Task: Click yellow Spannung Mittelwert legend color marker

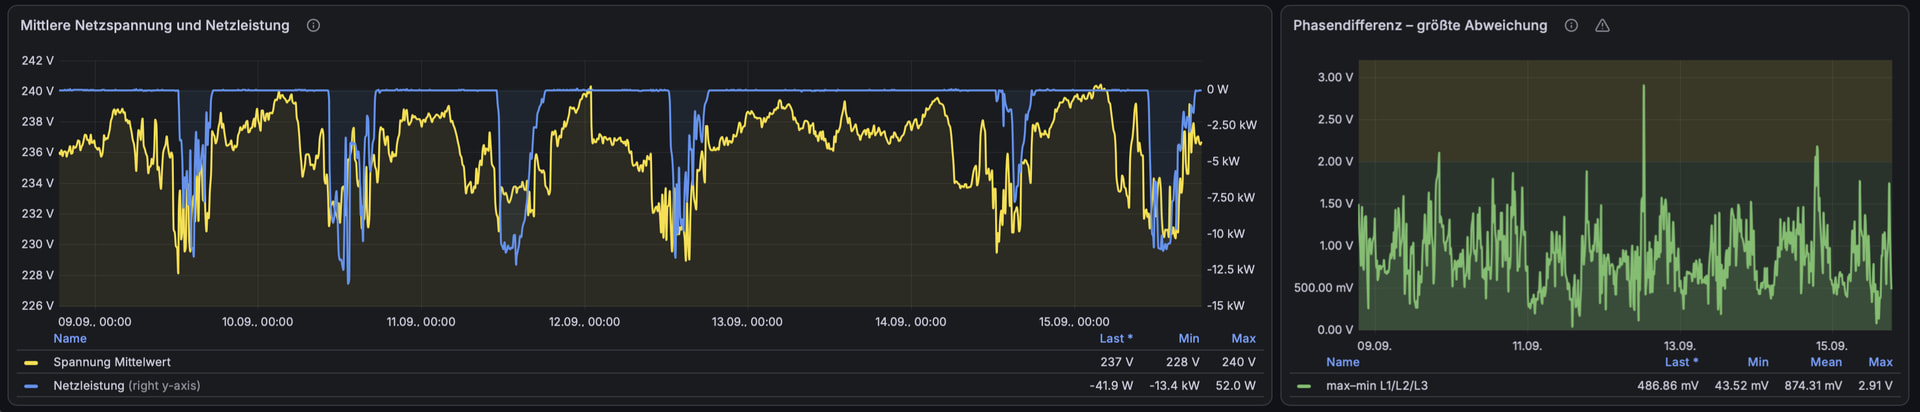Action: coord(31,363)
